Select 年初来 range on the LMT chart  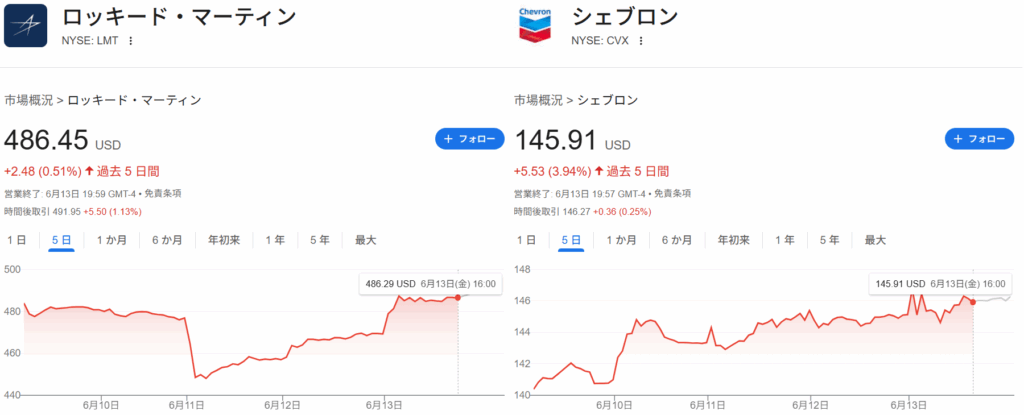tap(224, 240)
